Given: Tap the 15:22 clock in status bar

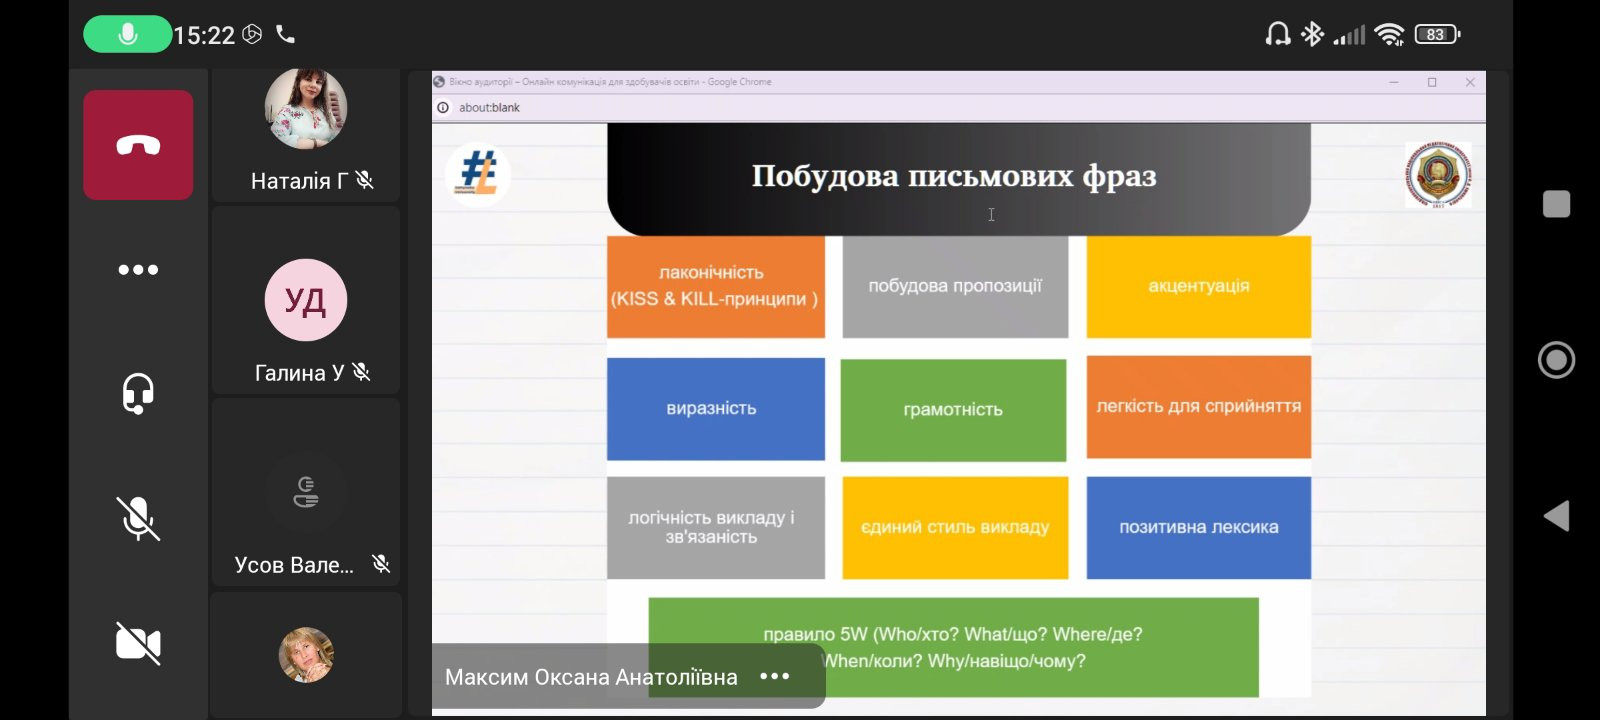Looking at the screenshot, I should click(204, 36).
